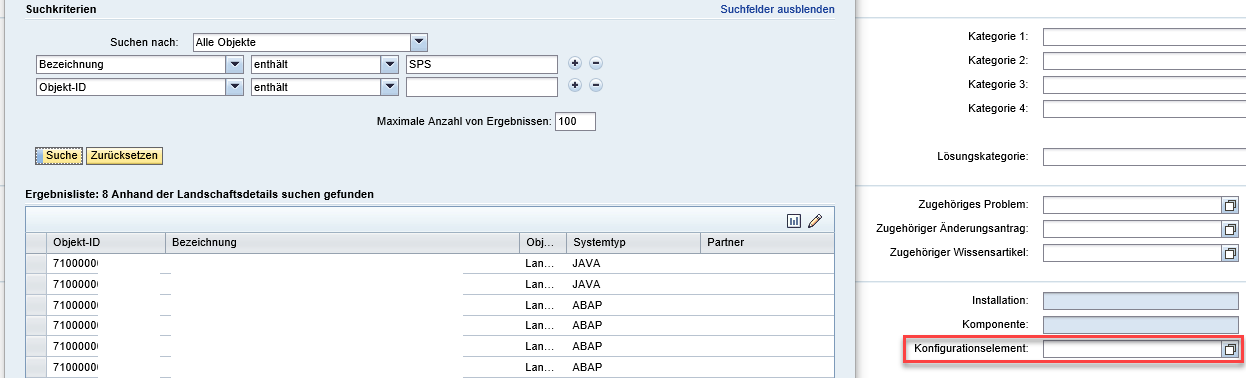Screen dimensions: 1246x378
Task: Personalize the result list with the pencil icon
Action: click(x=815, y=220)
